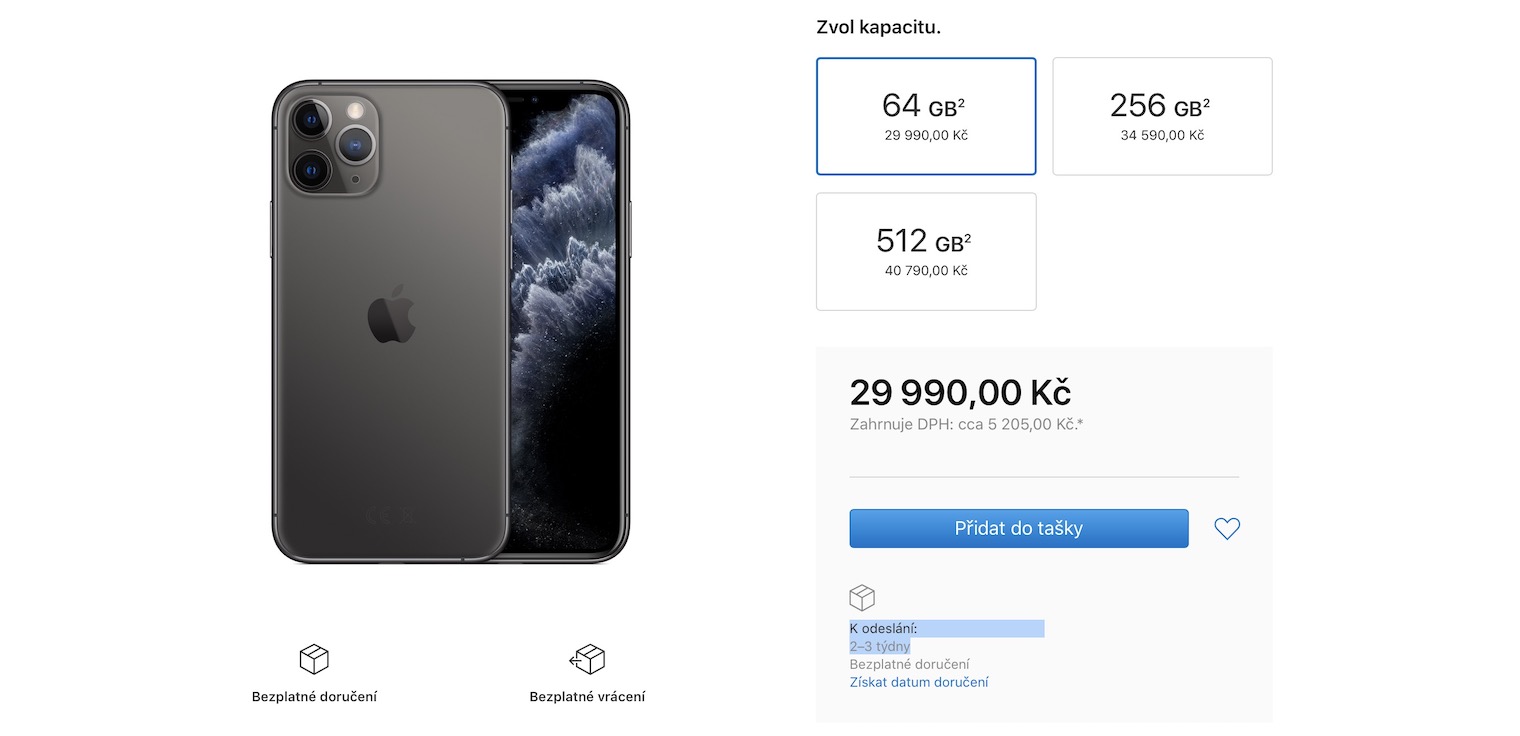1520x736 pixels.
Task: Click the Zahrnuje DPH tax note
Action: [966, 424]
